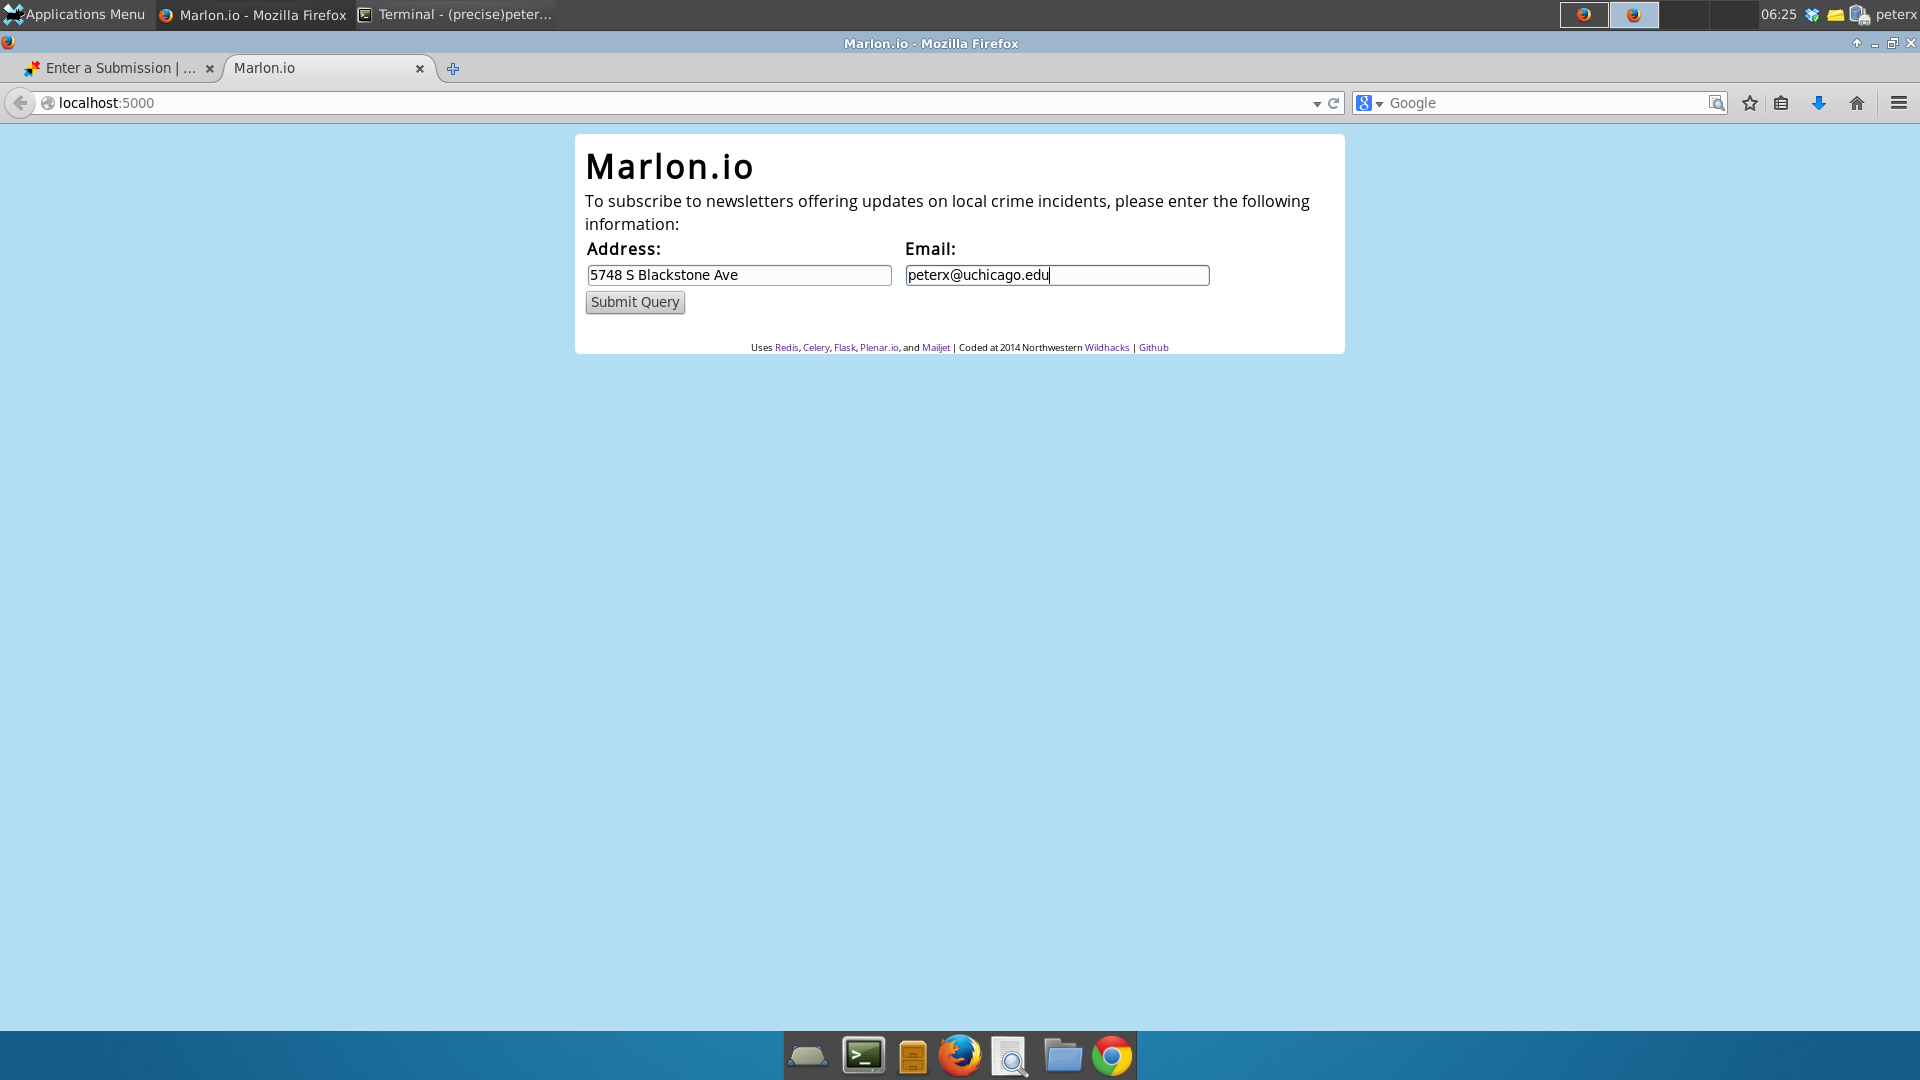Follow the Github footer link
1920x1080 pixels.
tap(1153, 348)
